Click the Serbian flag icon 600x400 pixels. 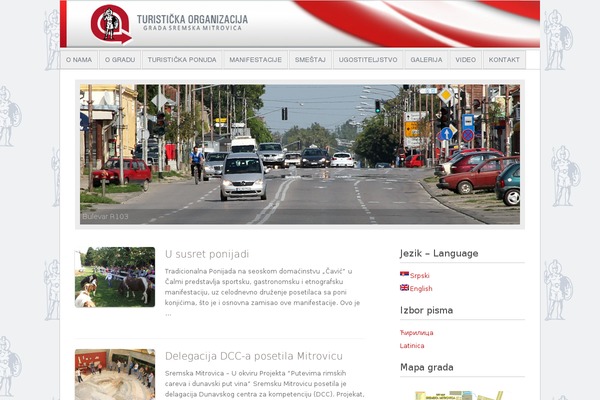404,274
